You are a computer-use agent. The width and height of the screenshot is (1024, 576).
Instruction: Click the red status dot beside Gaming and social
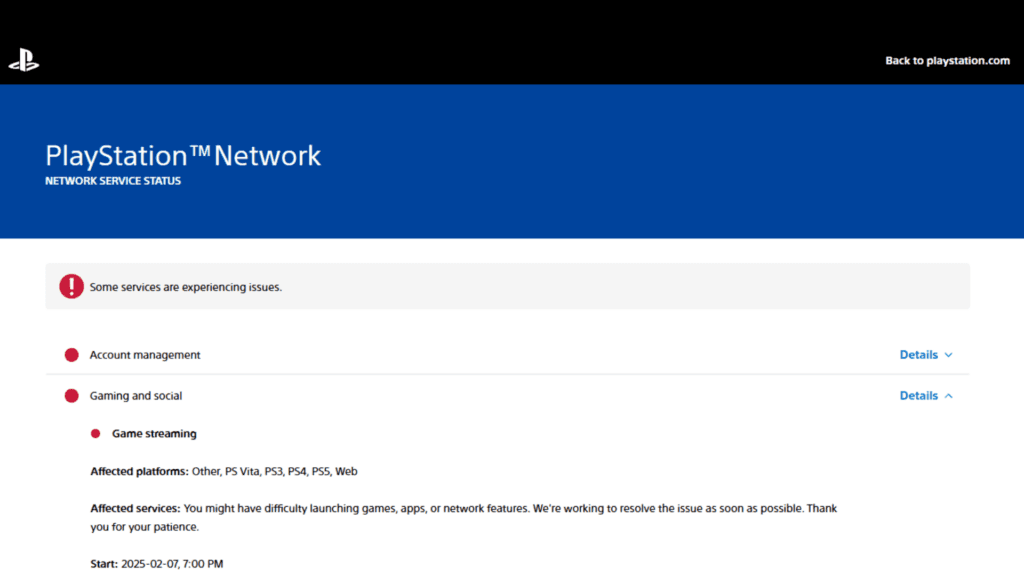[x=71, y=395]
